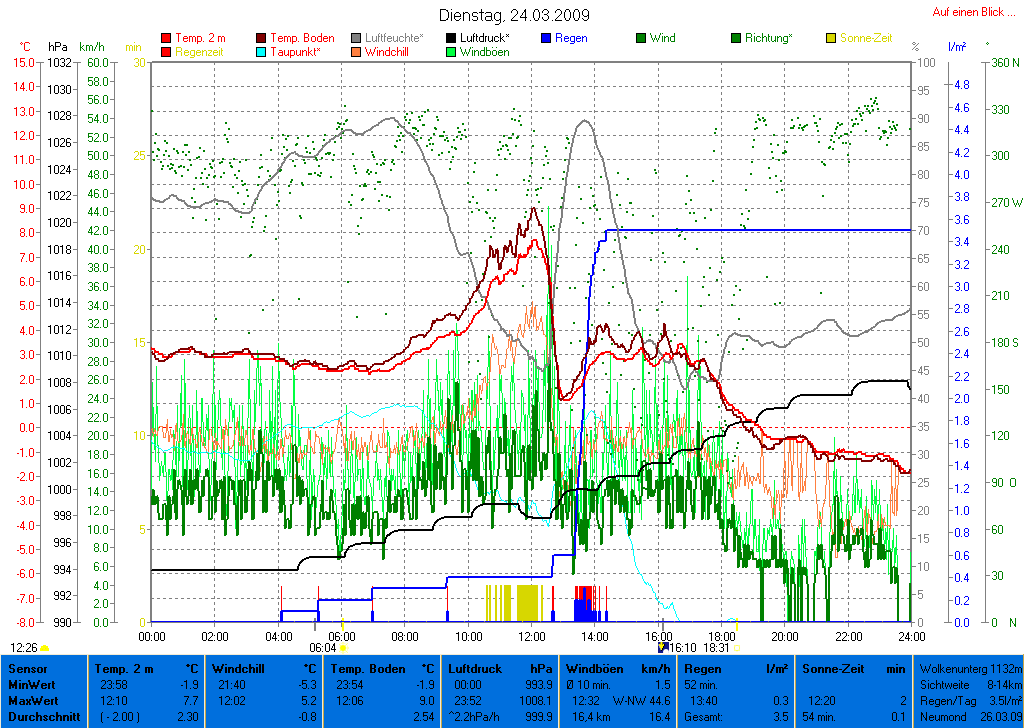
Task: Click the sunrise sun icon at 06:04
Action: point(343,648)
